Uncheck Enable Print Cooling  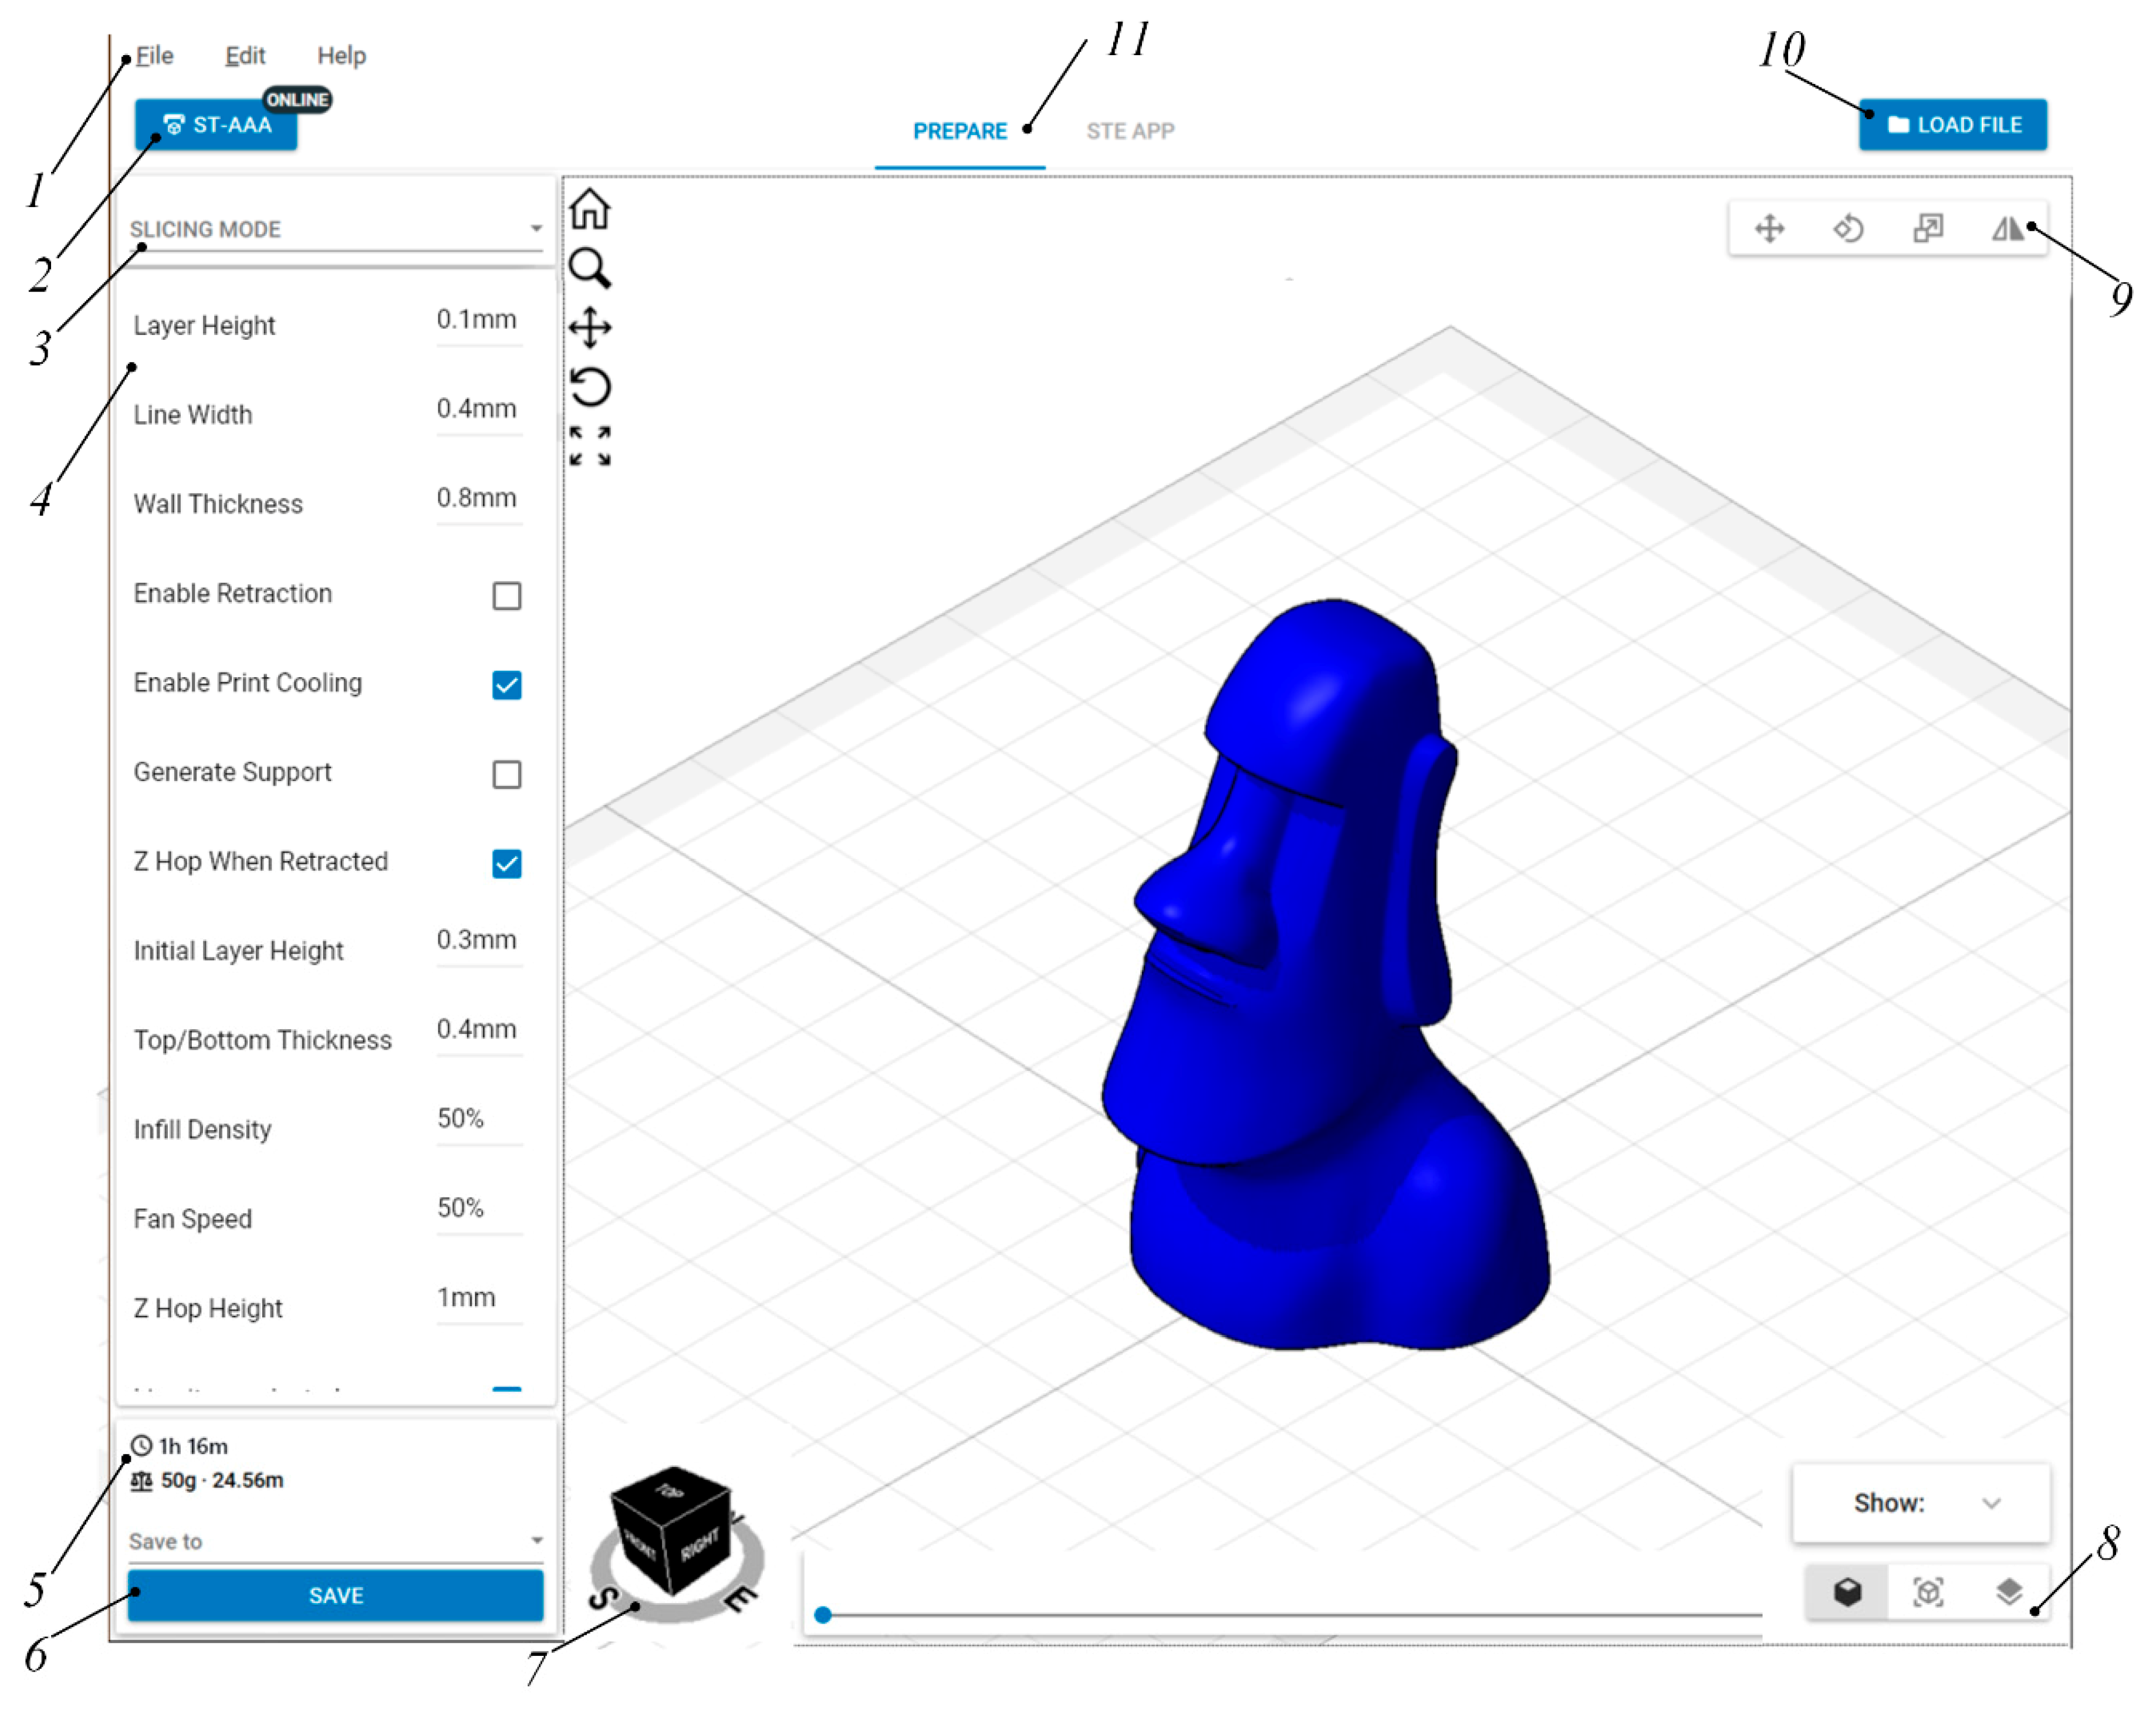506,685
